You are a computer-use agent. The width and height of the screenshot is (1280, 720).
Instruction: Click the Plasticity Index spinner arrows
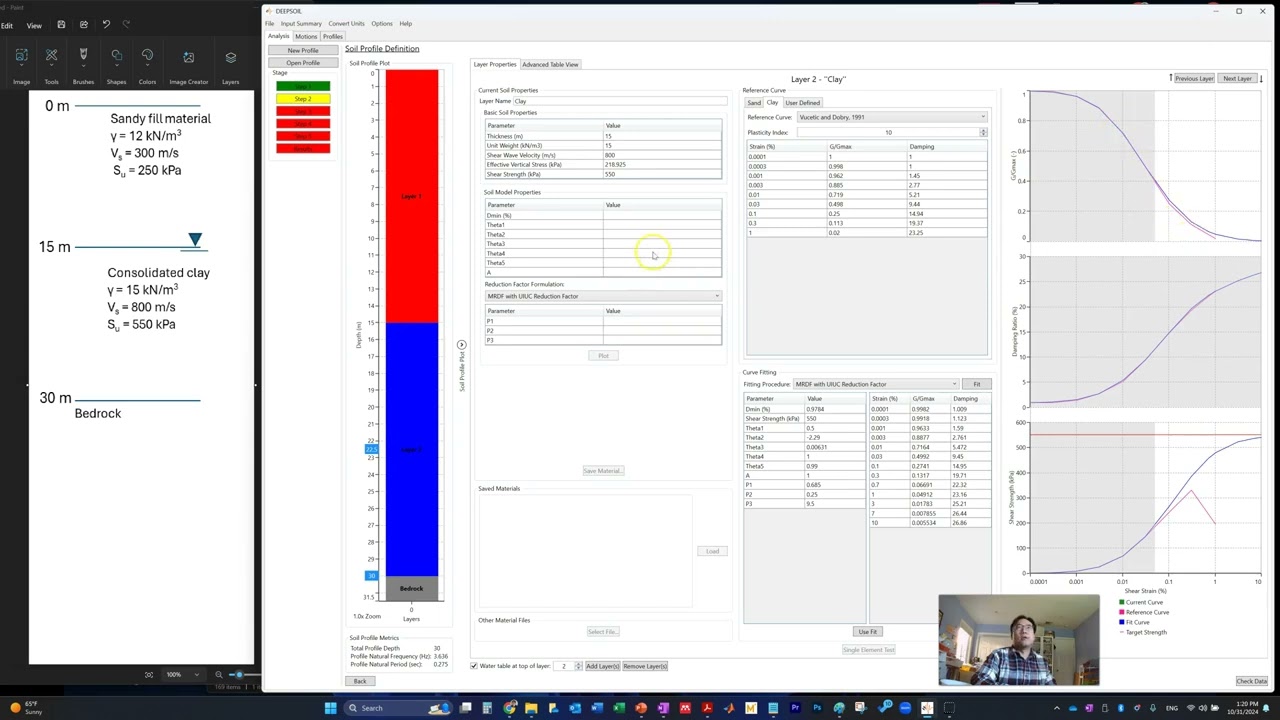[983, 132]
